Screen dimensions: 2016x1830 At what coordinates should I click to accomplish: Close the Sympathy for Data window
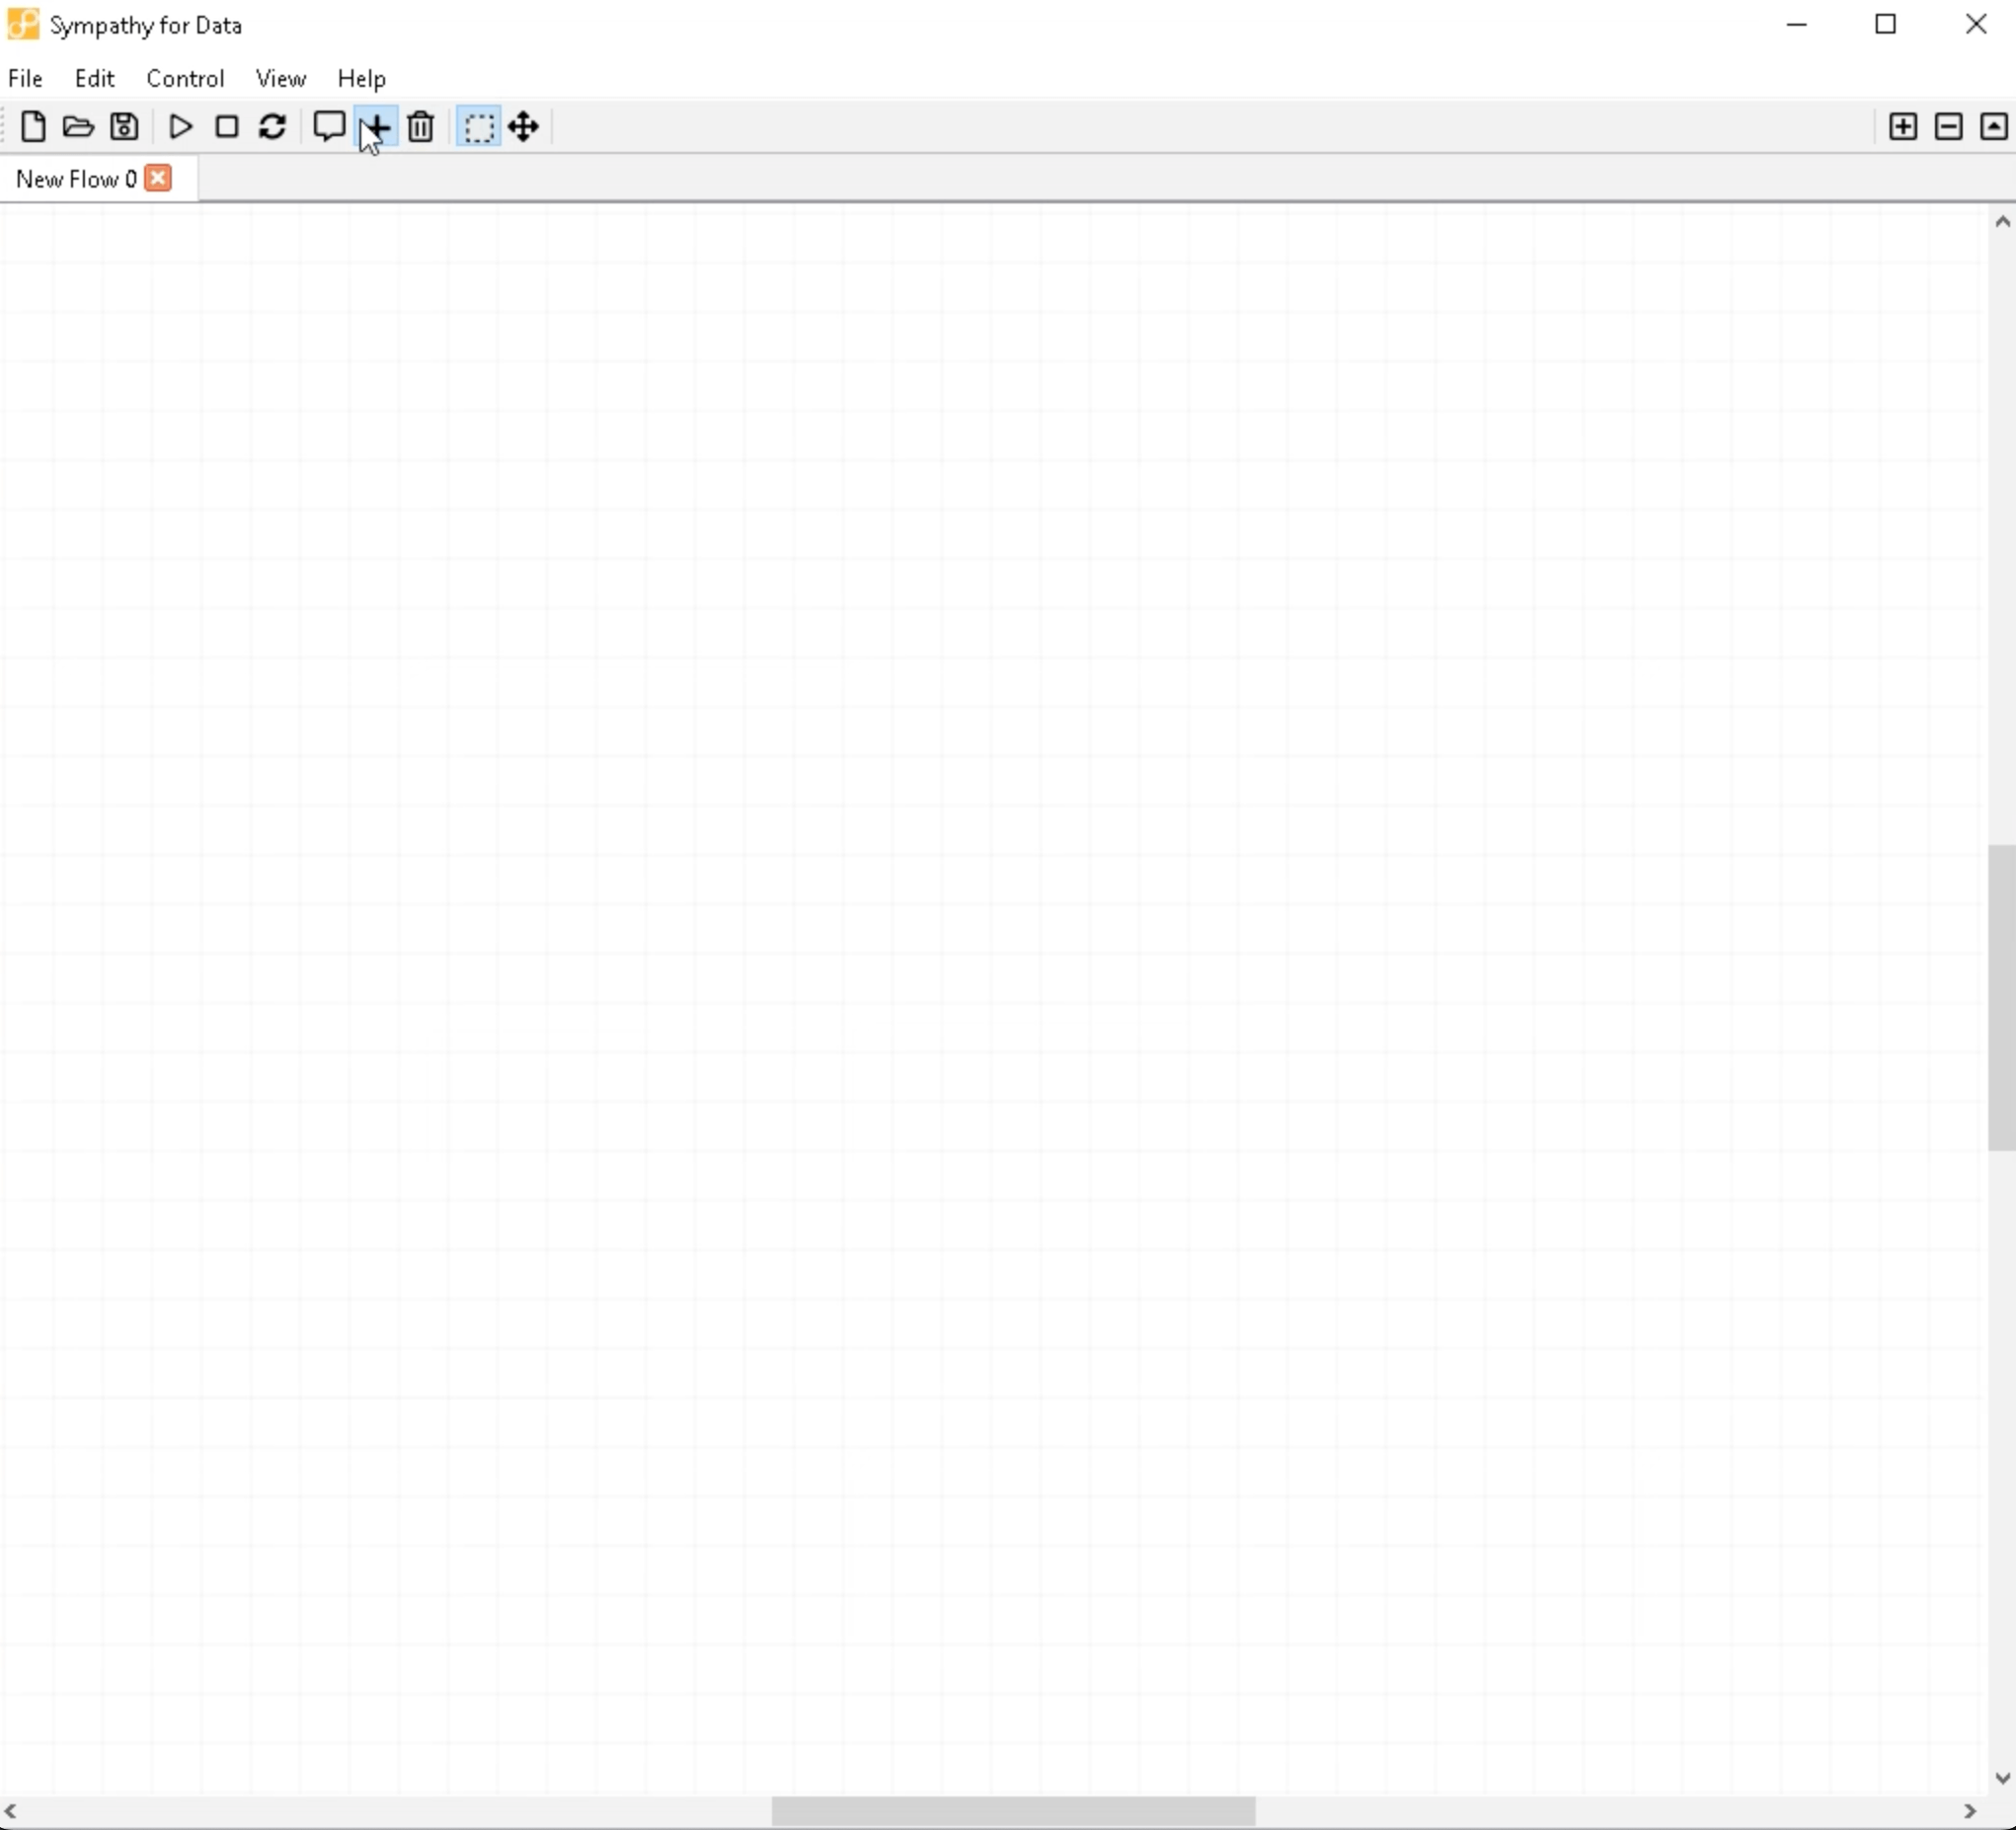[x=1976, y=24]
